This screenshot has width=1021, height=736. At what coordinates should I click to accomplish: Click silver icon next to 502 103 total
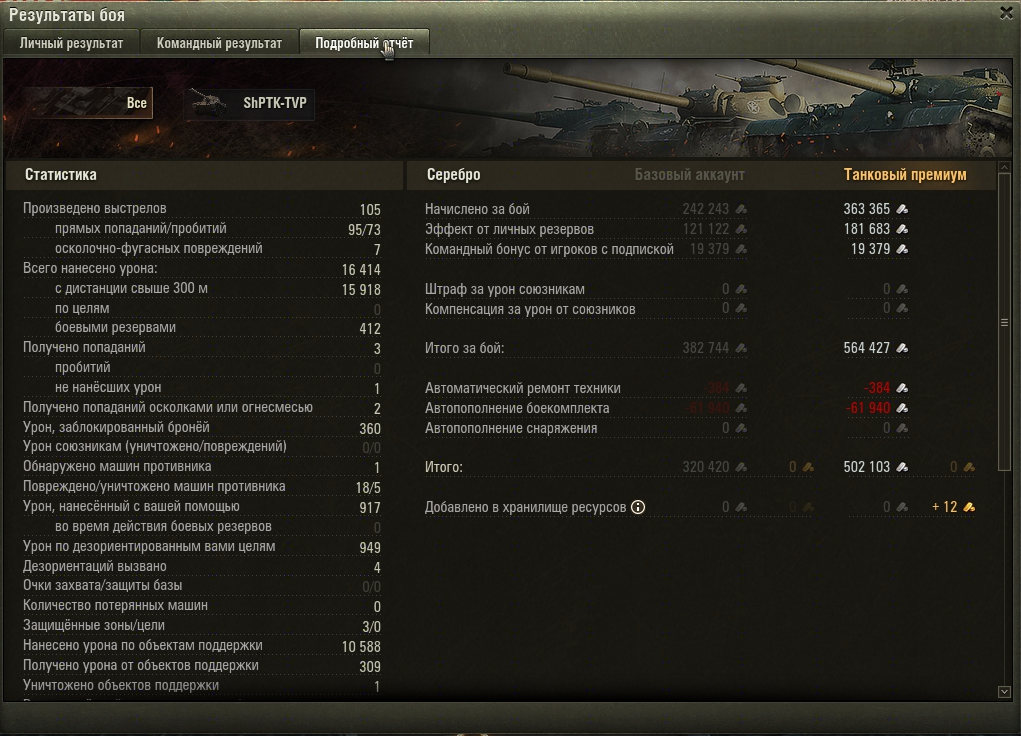902,467
